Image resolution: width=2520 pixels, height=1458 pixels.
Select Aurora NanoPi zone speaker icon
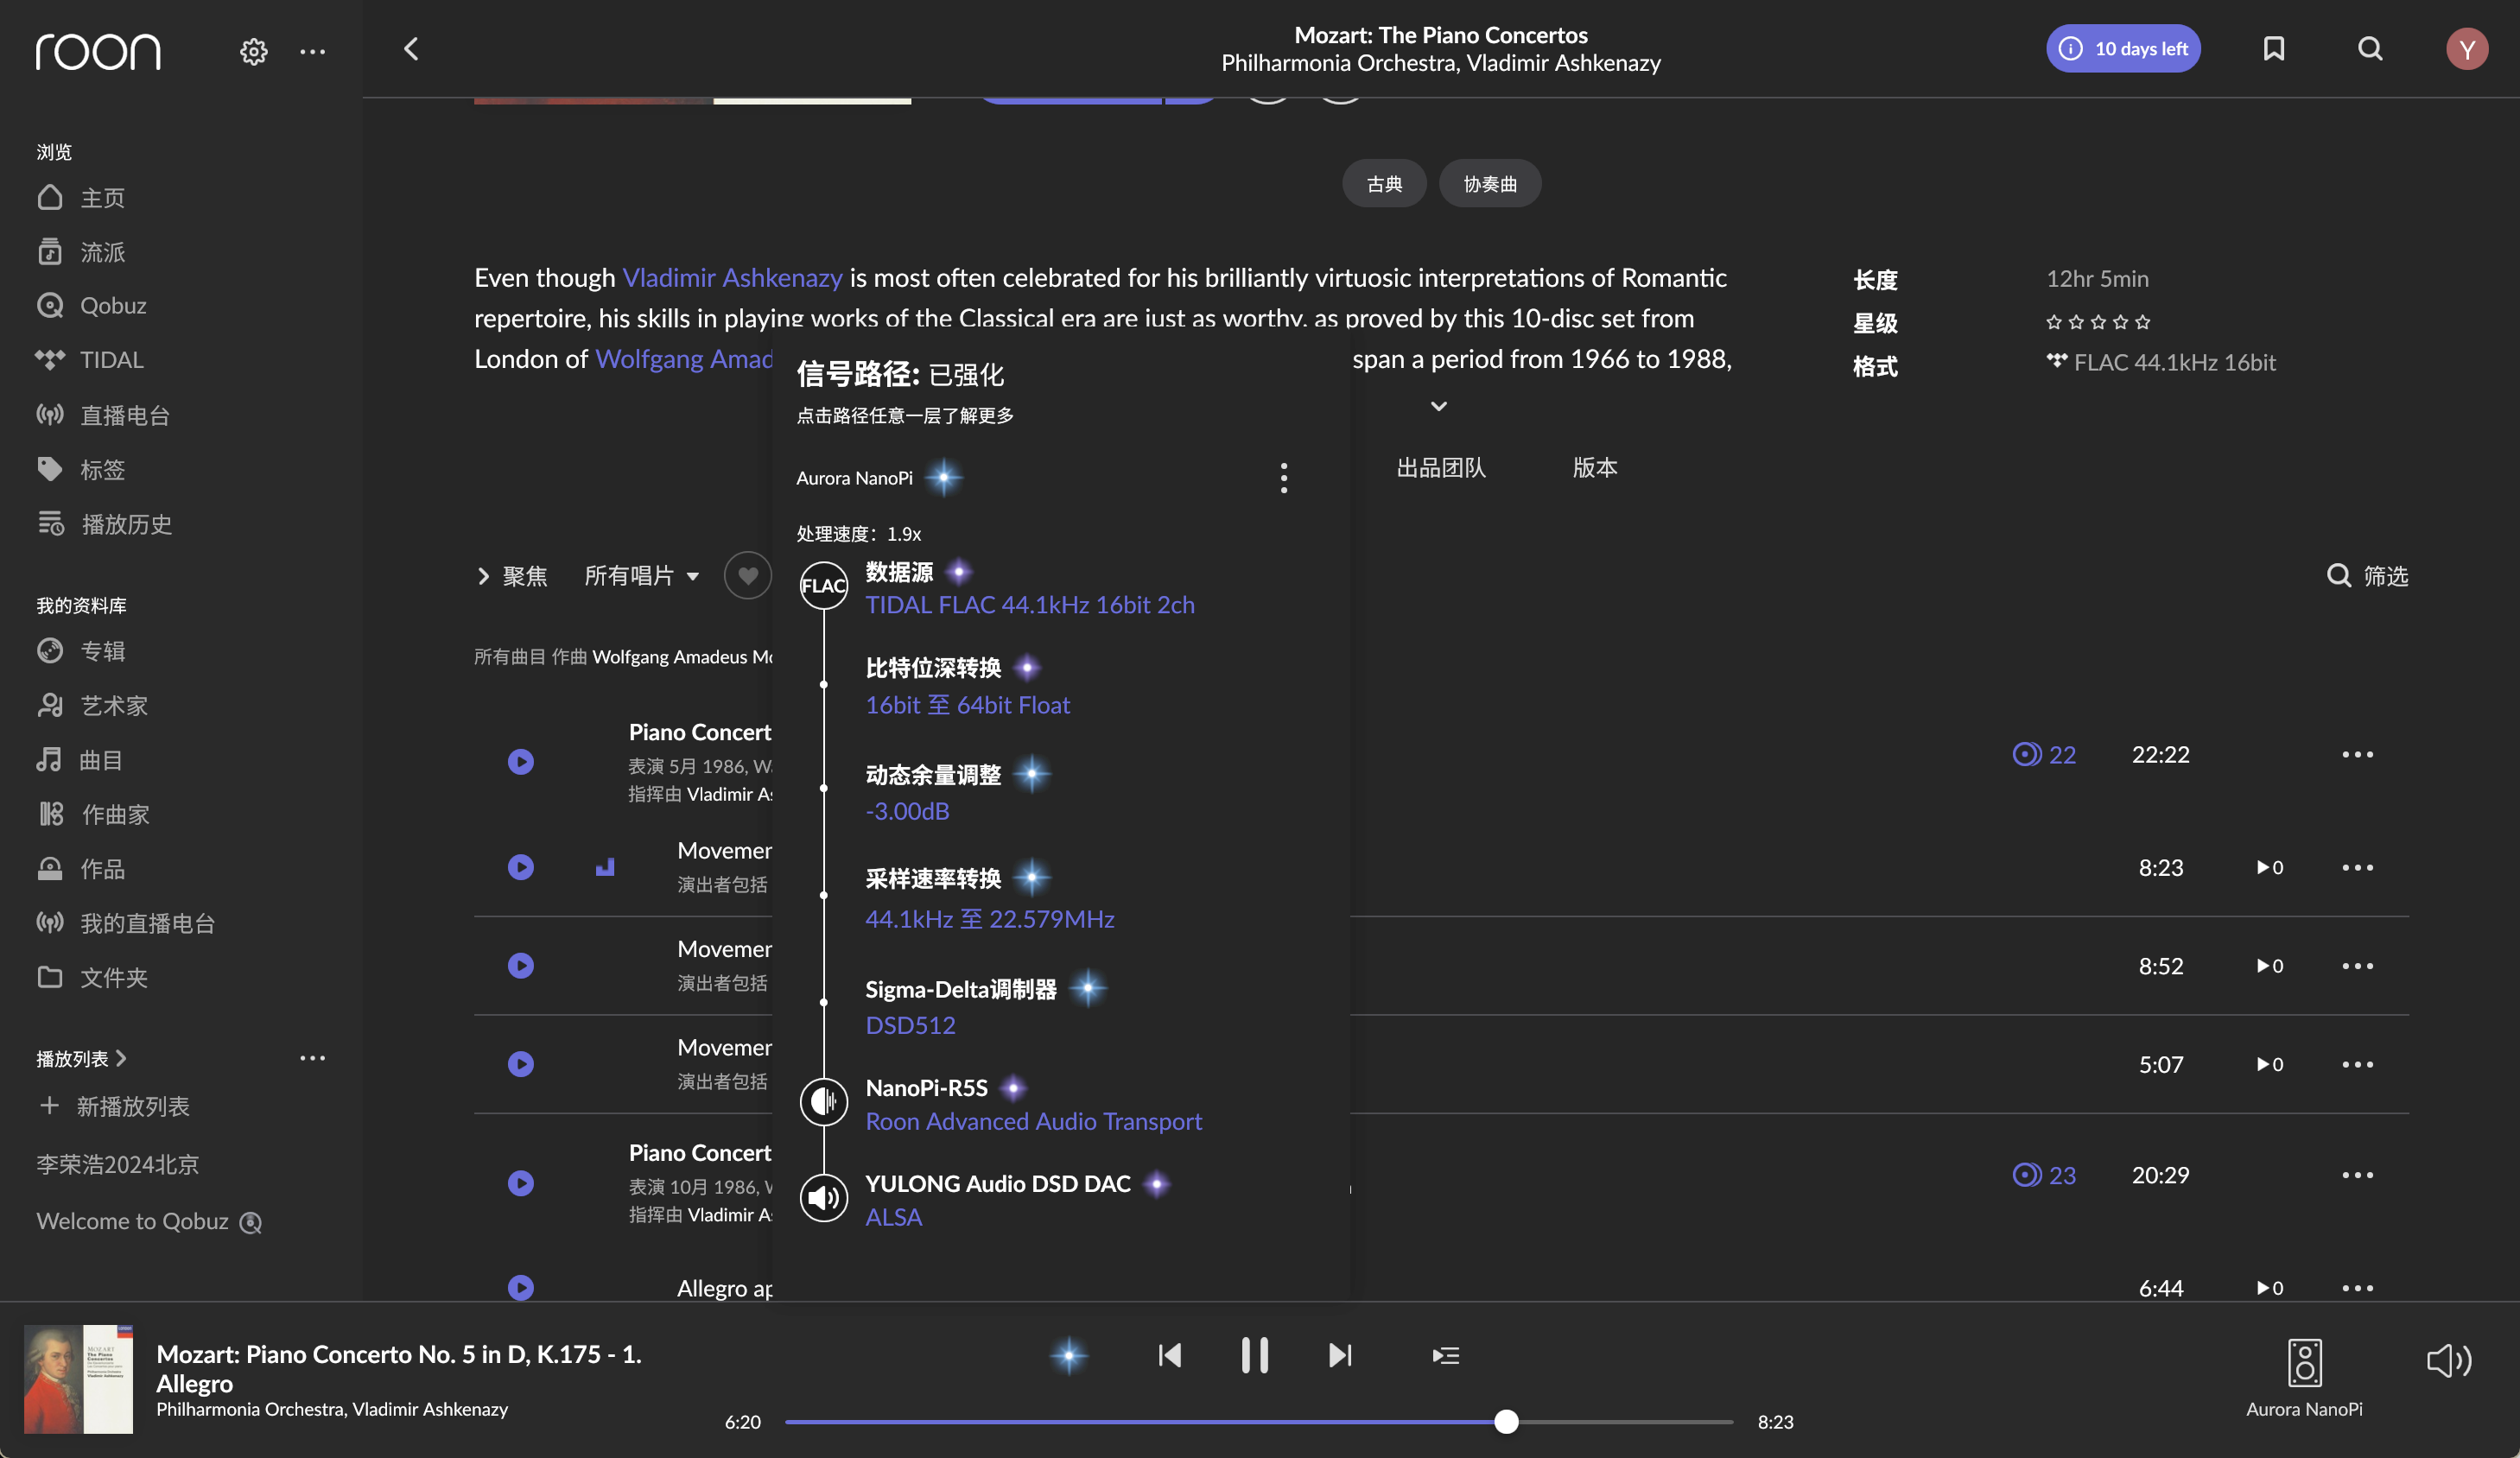point(2304,1362)
